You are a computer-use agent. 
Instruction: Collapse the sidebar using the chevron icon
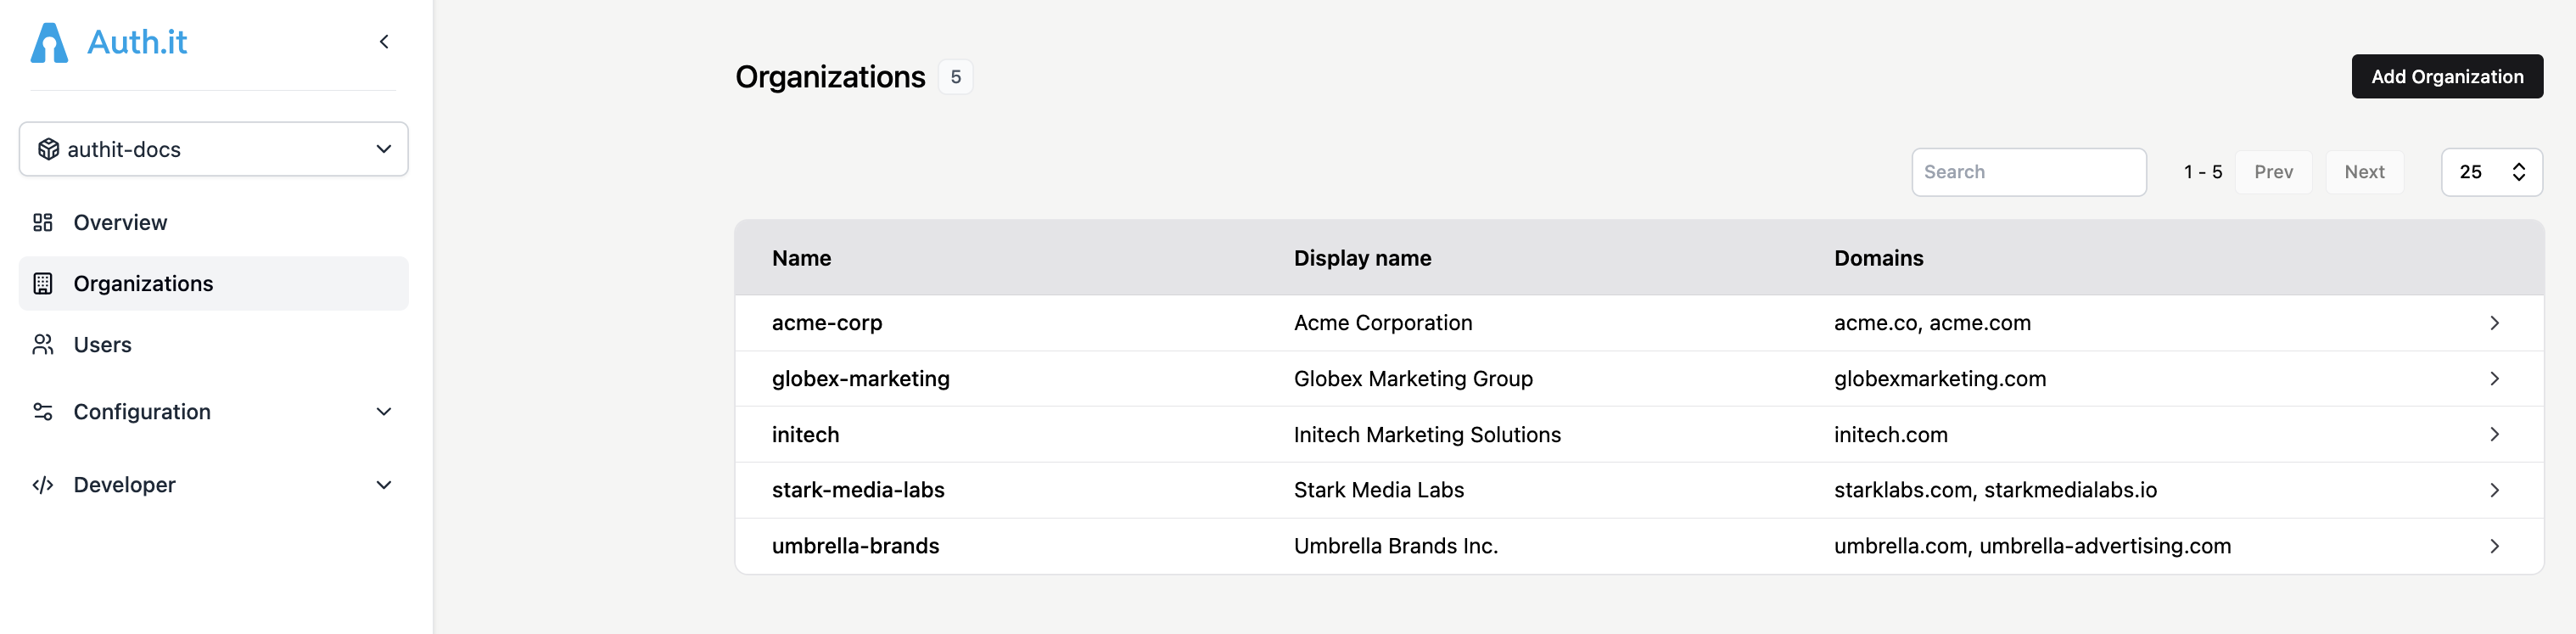(384, 41)
